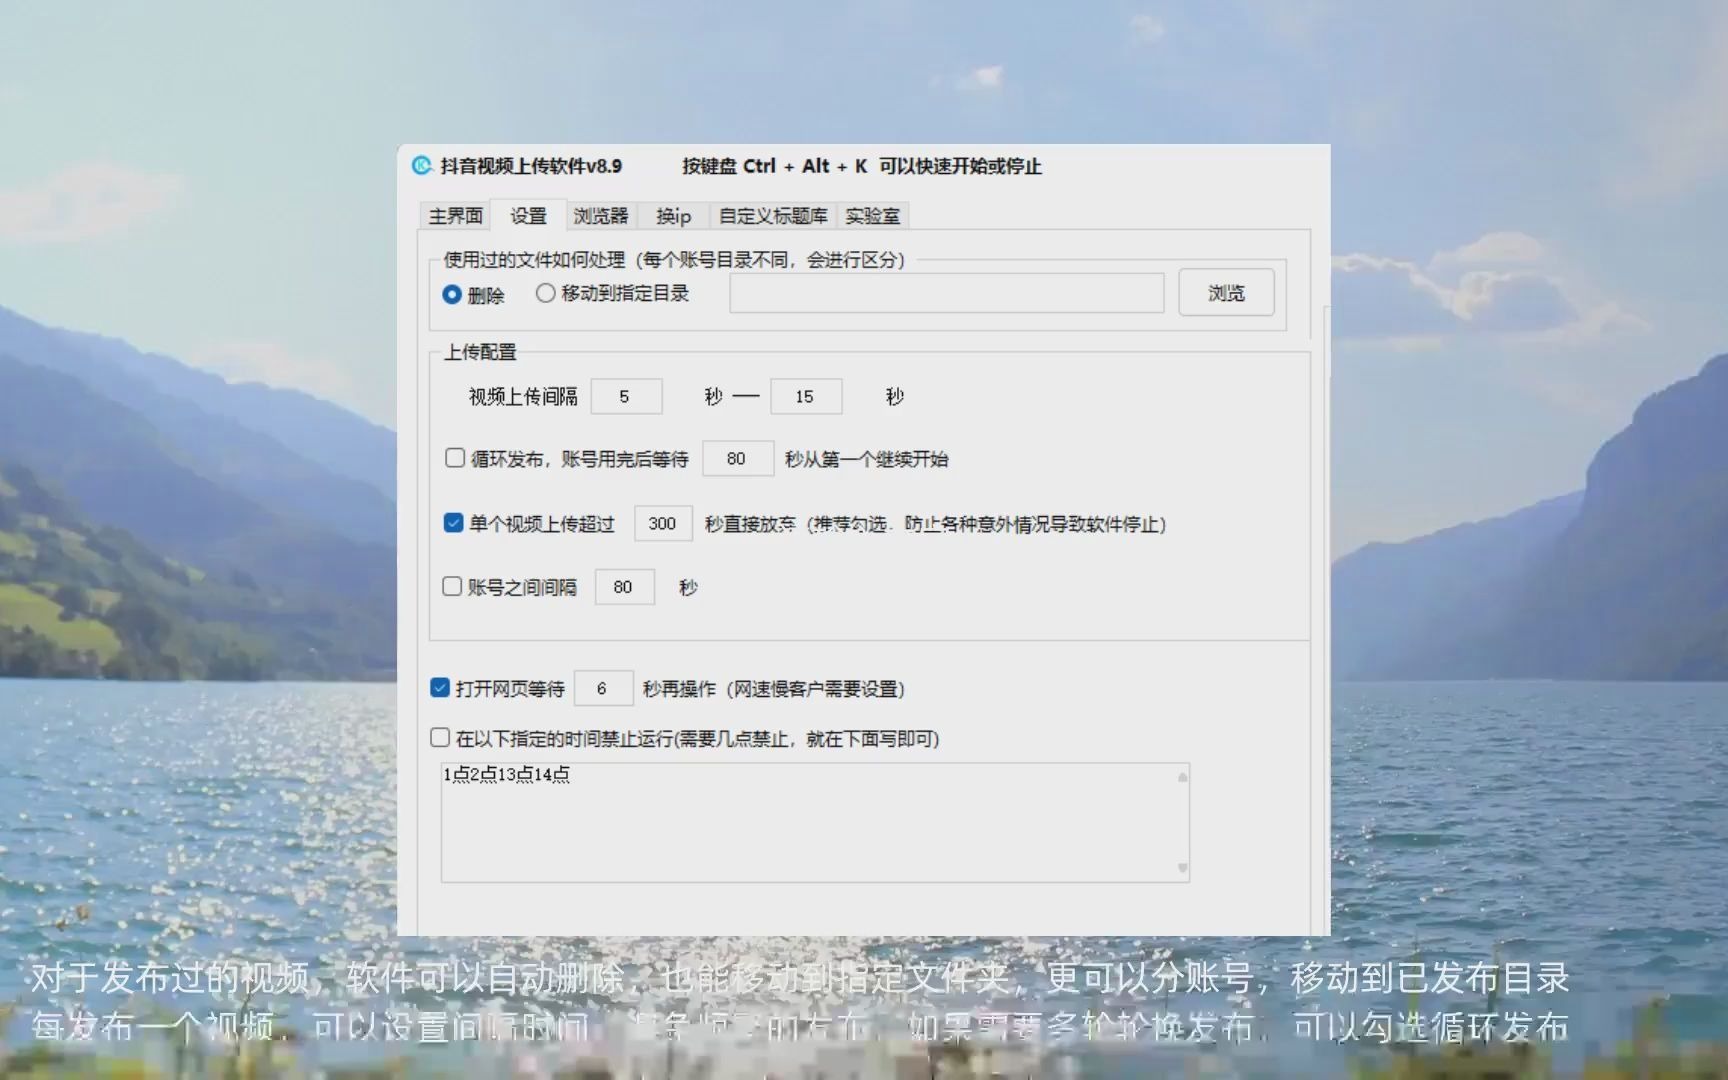Click the 浏览 browse button
This screenshot has height=1080, width=1728.
point(1226,293)
